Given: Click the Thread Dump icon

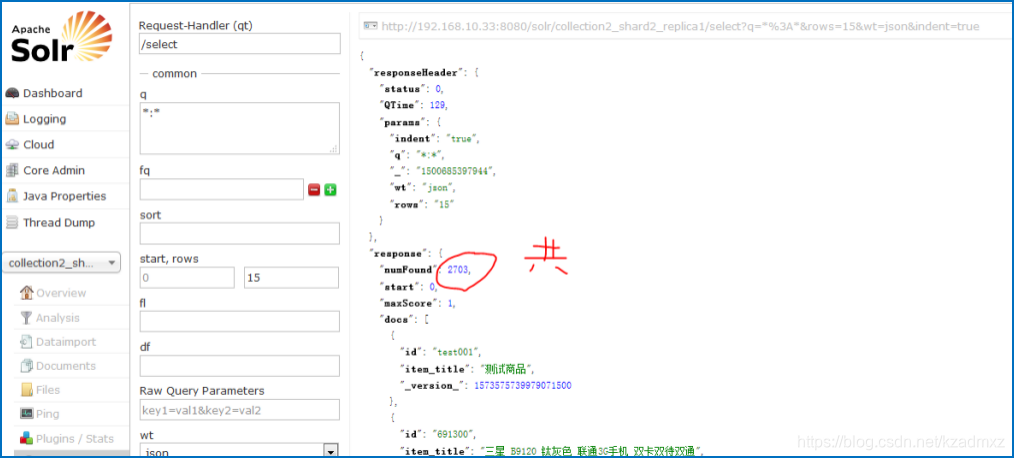Looking at the screenshot, I should pyautogui.click(x=12, y=223).
